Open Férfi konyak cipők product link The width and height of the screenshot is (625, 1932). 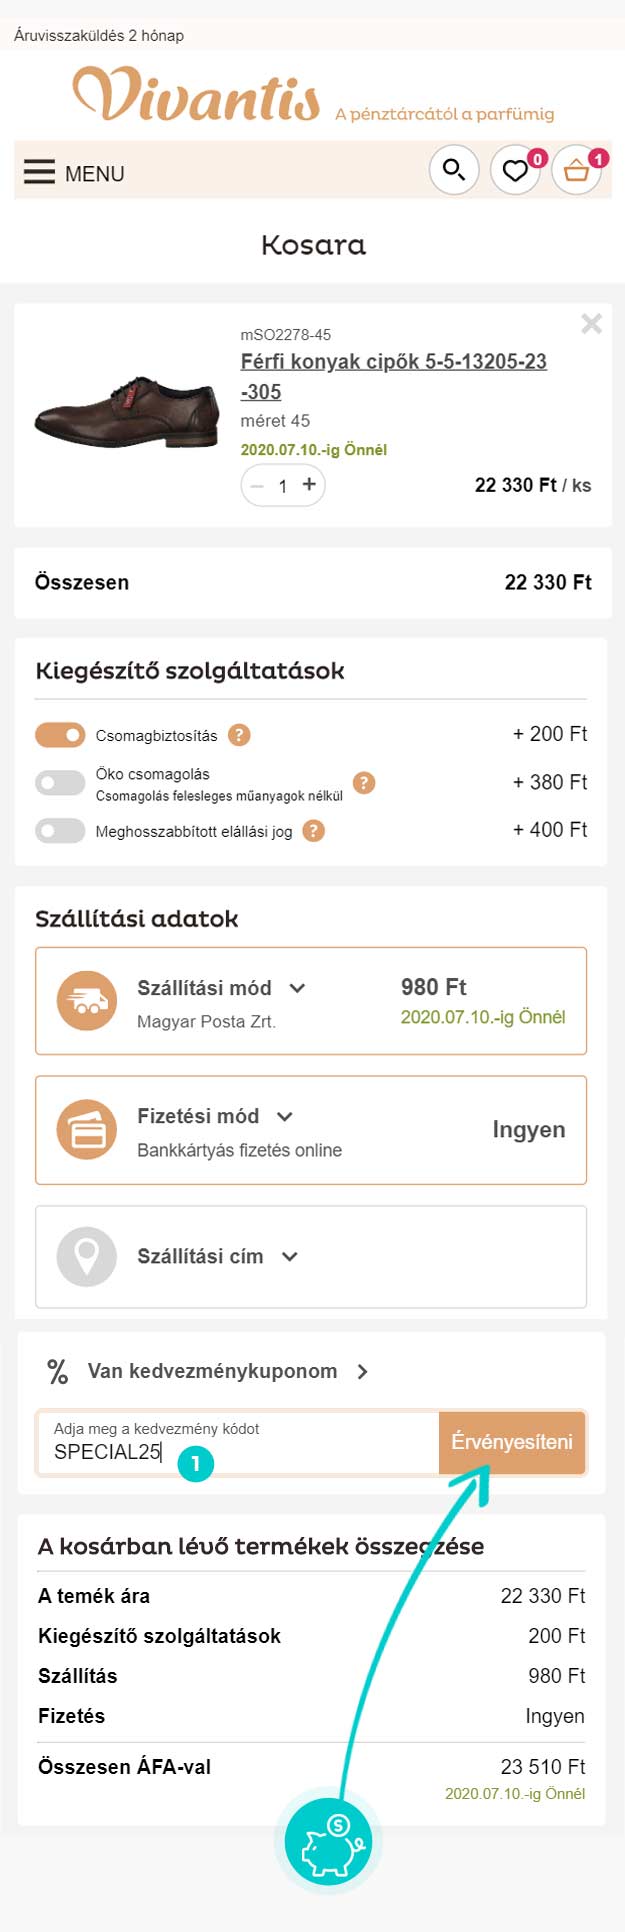[x=394, y=376]
